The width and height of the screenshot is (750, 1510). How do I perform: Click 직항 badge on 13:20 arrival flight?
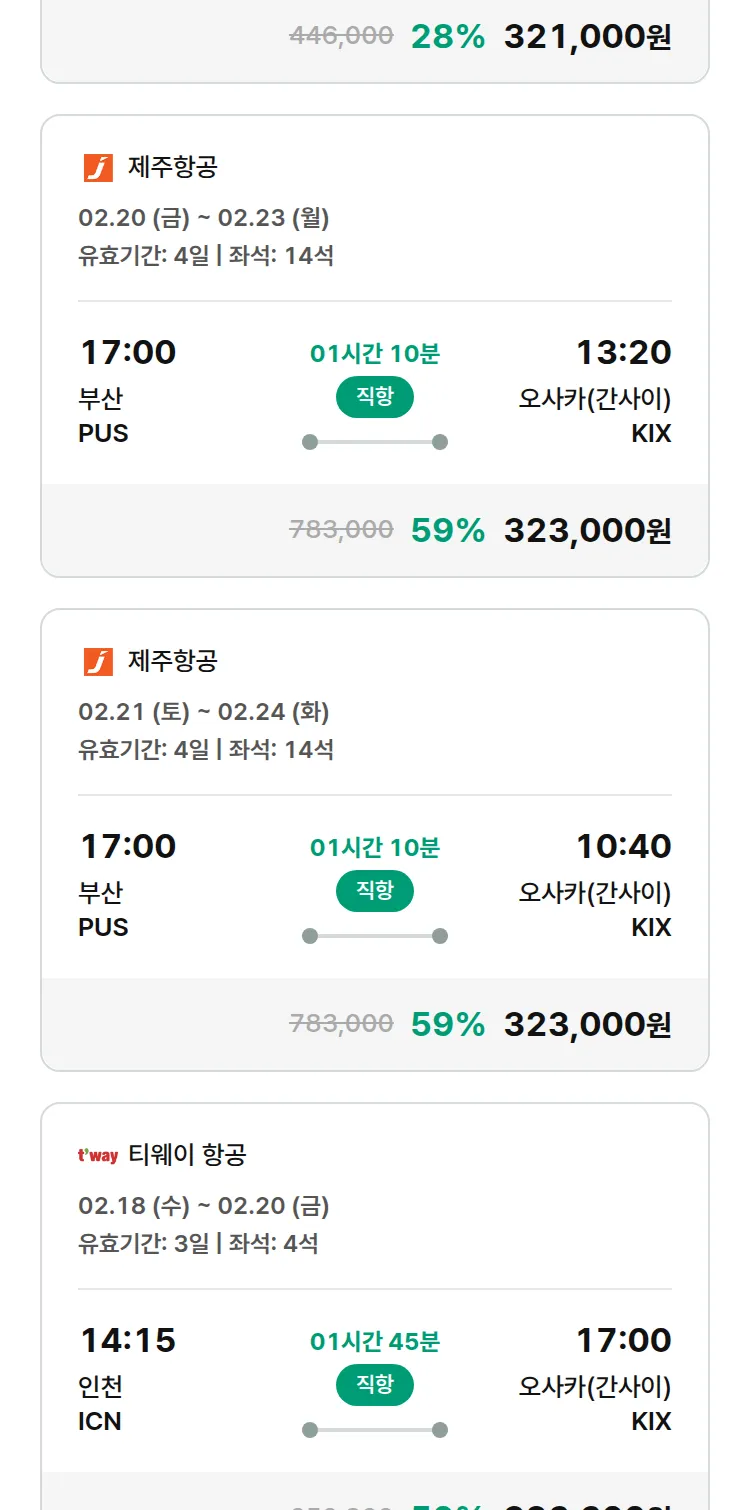374,397
